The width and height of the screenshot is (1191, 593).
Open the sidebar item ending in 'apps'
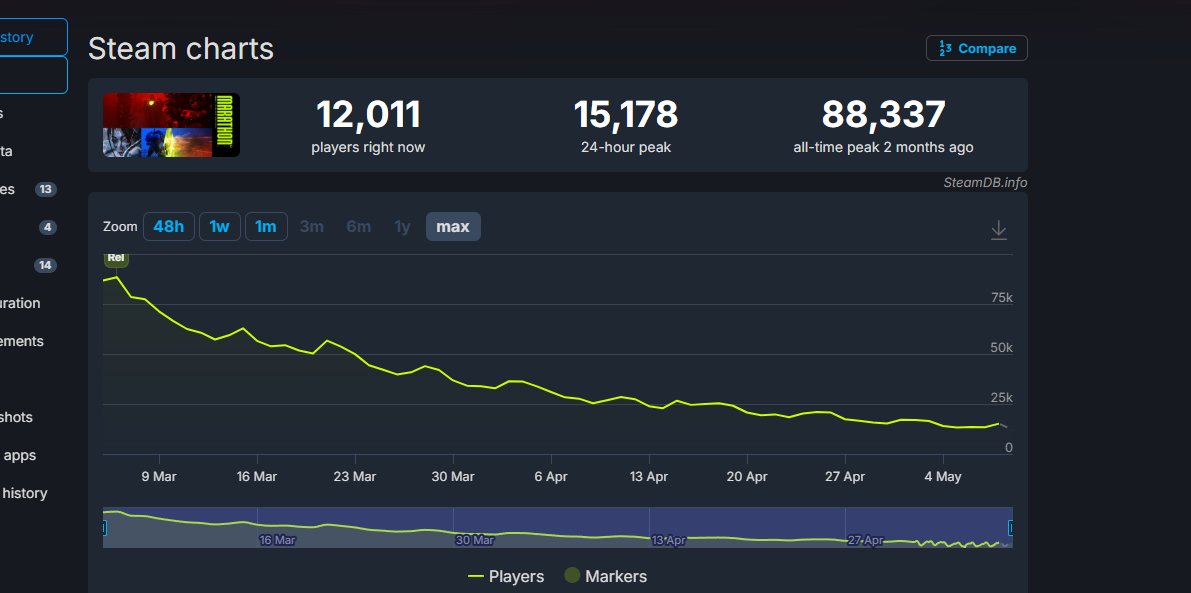click(x=18, y=455)
